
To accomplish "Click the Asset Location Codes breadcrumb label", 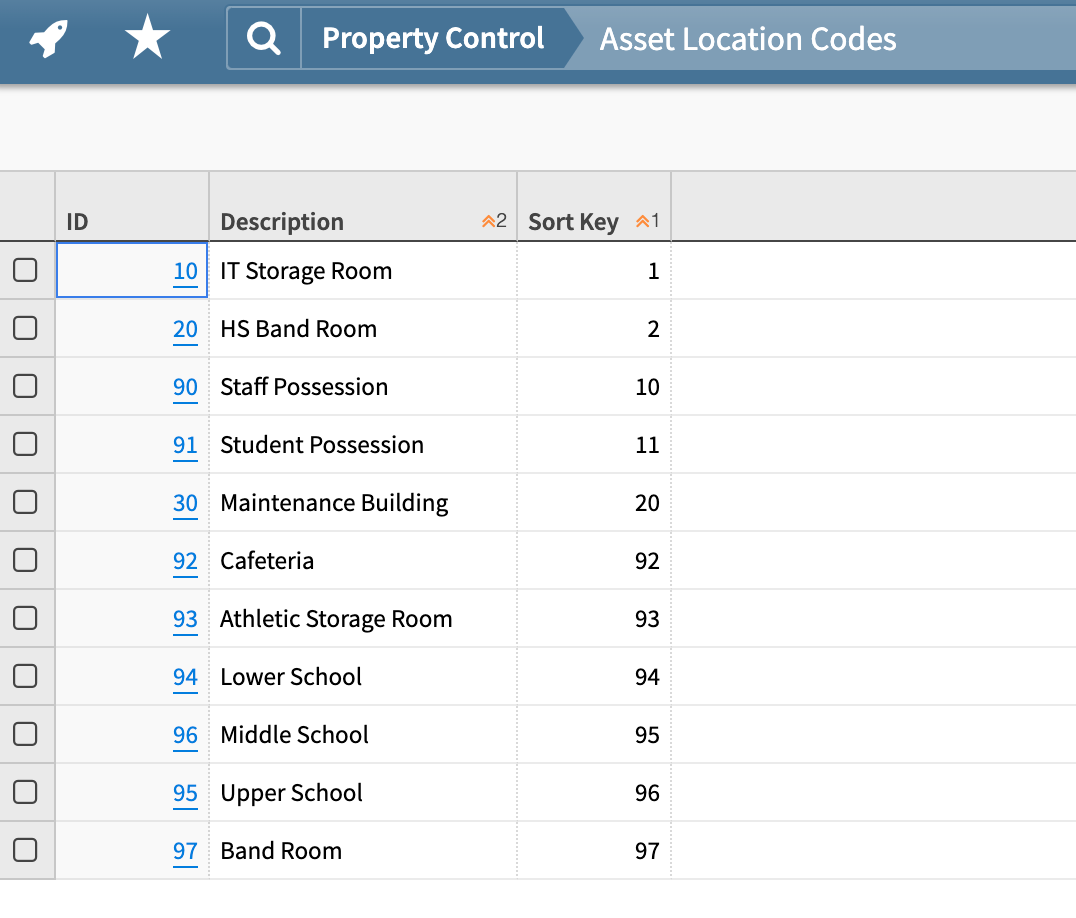I will point(747,40).
